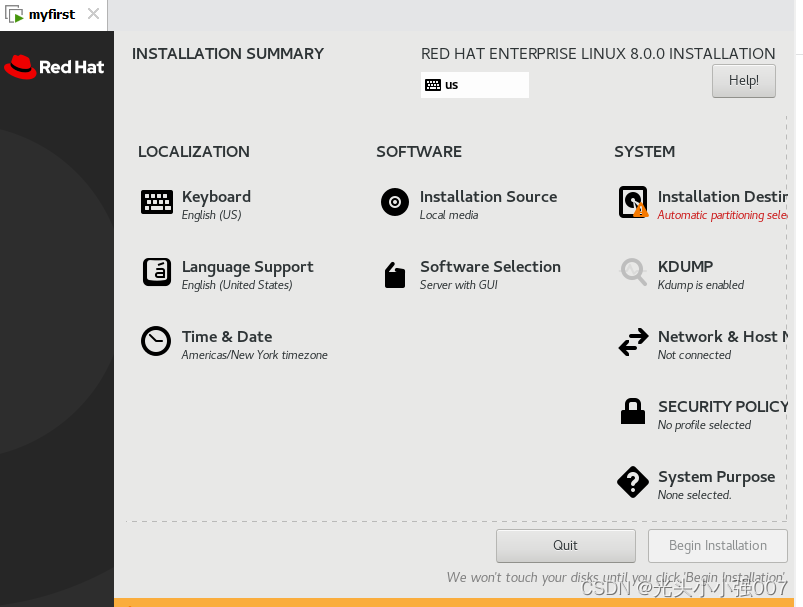Click 'Local media' text
This screenshot has width=803, height=607.
449,215
